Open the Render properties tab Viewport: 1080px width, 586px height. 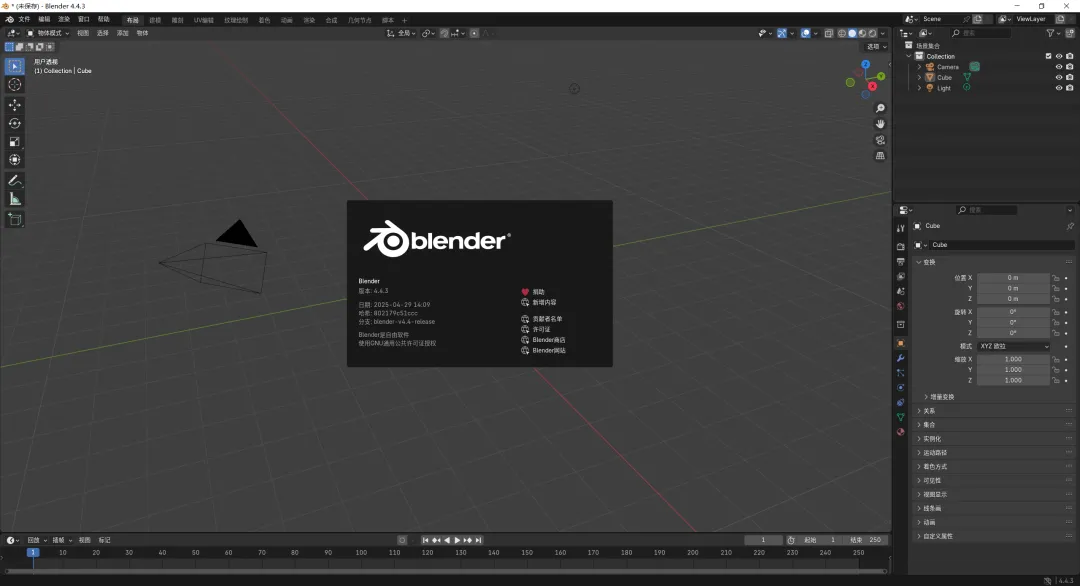coord(900,247)
